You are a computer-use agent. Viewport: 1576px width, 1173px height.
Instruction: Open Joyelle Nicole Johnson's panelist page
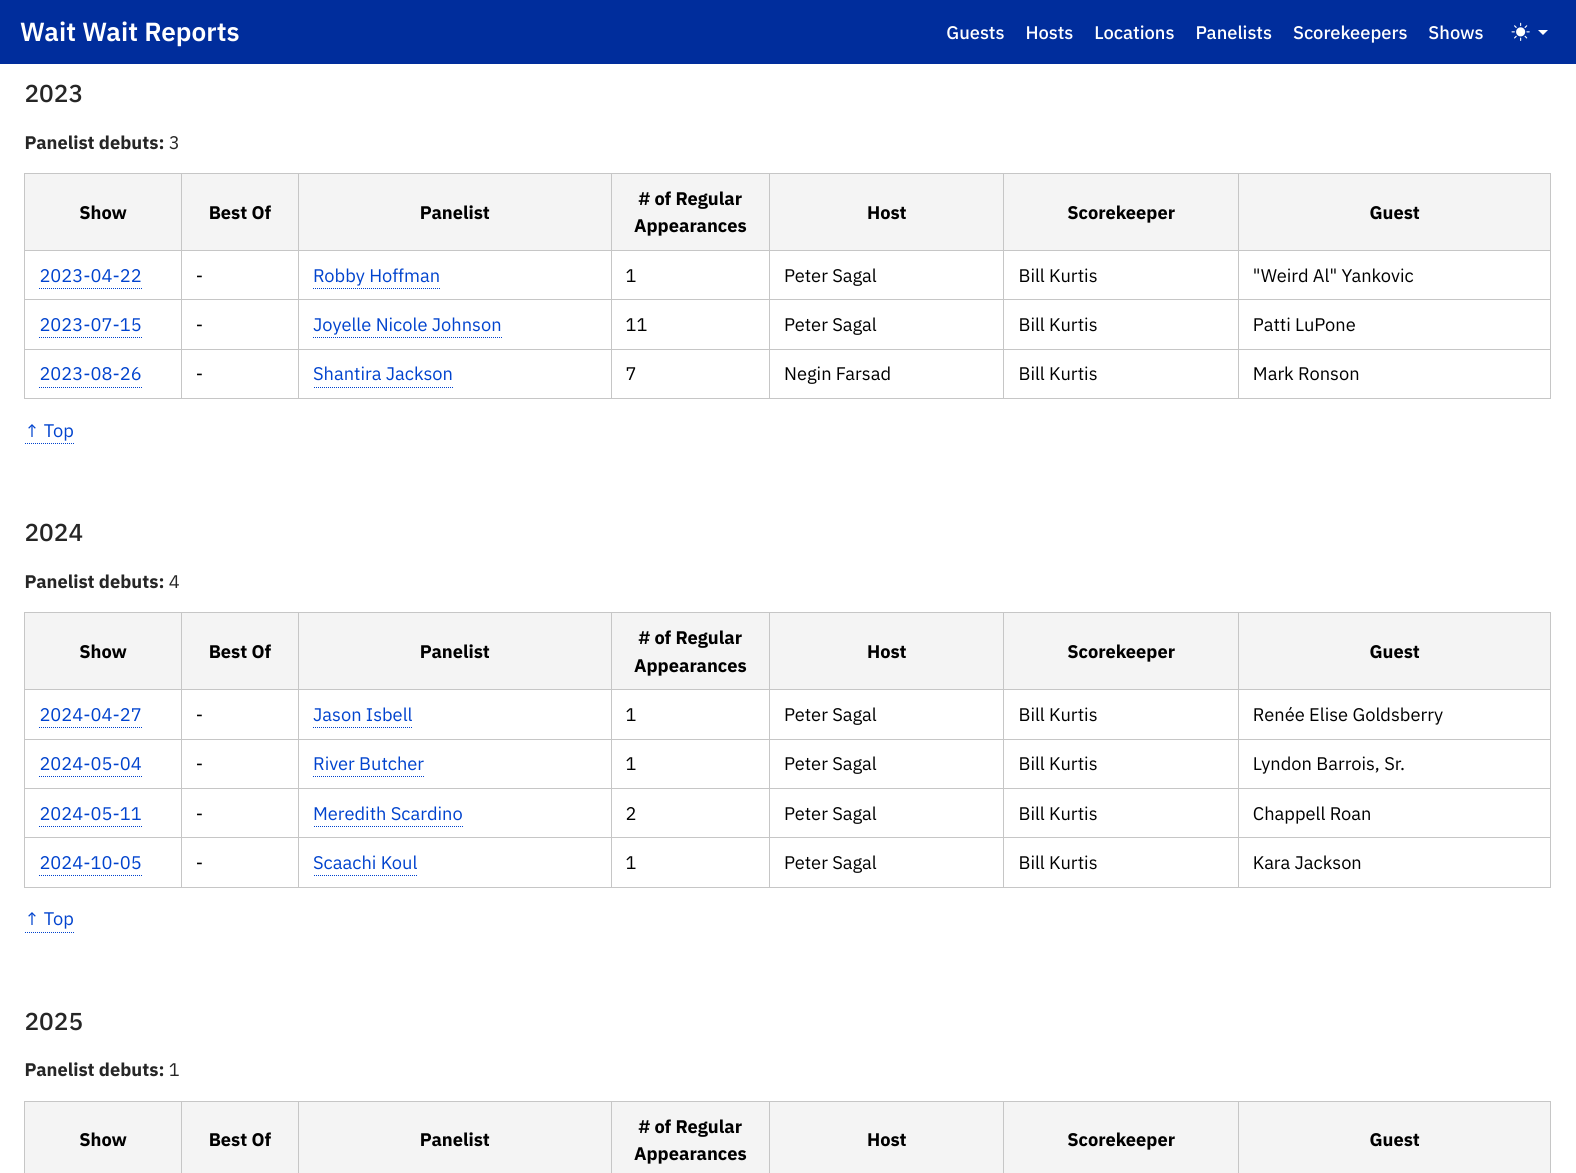406,325
